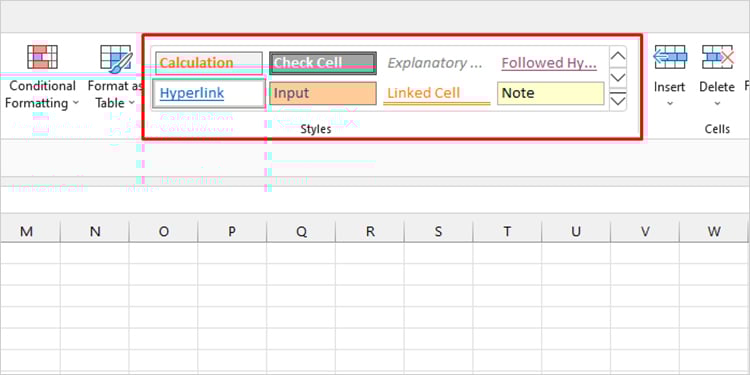Apply the Note cell style
750x375 pixels.
tap(551, 93)
